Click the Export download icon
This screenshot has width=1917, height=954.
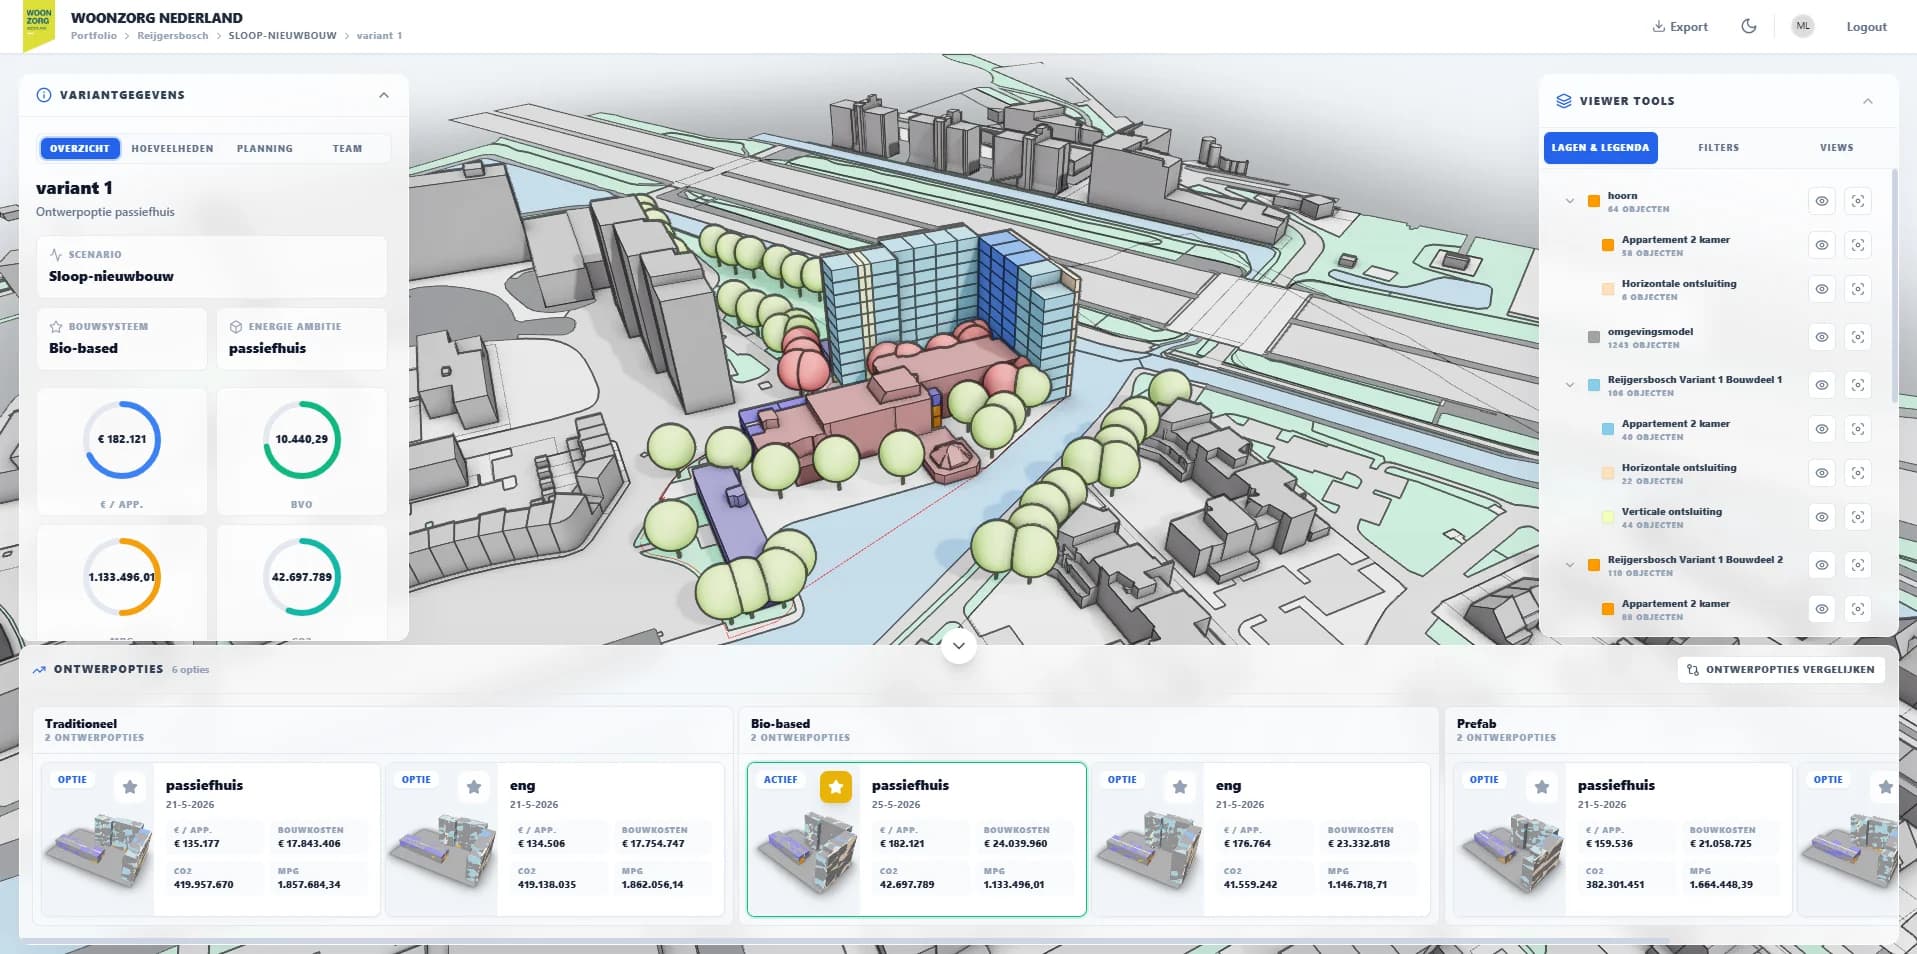coord(1658,27)
